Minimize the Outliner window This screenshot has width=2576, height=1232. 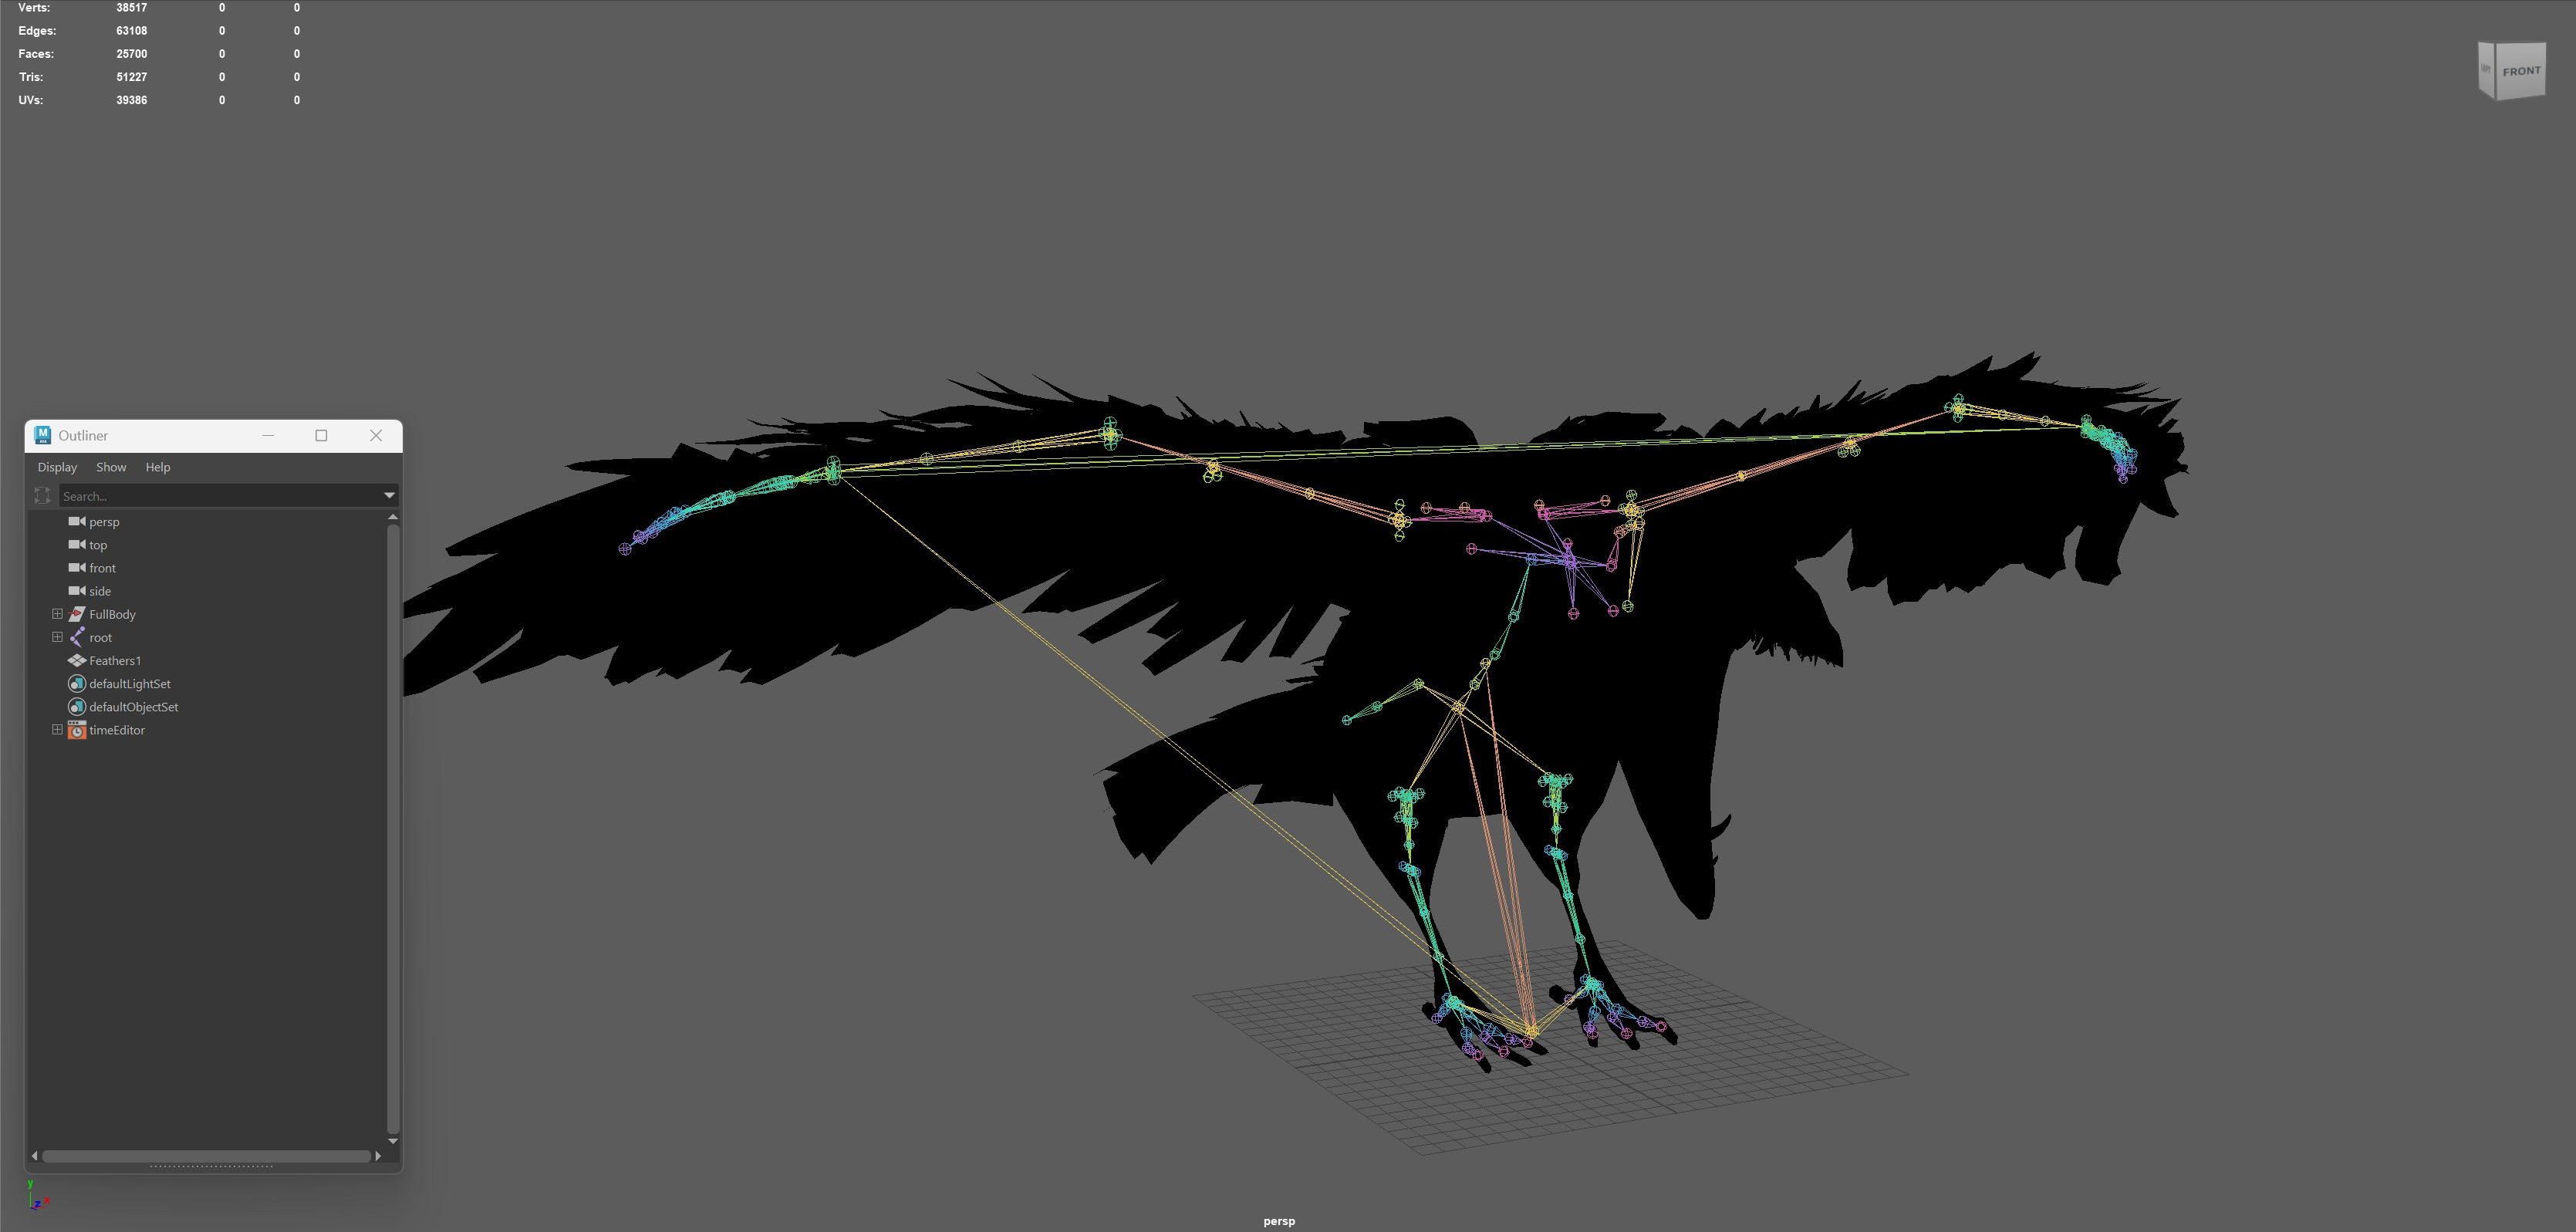pos(268,435)
